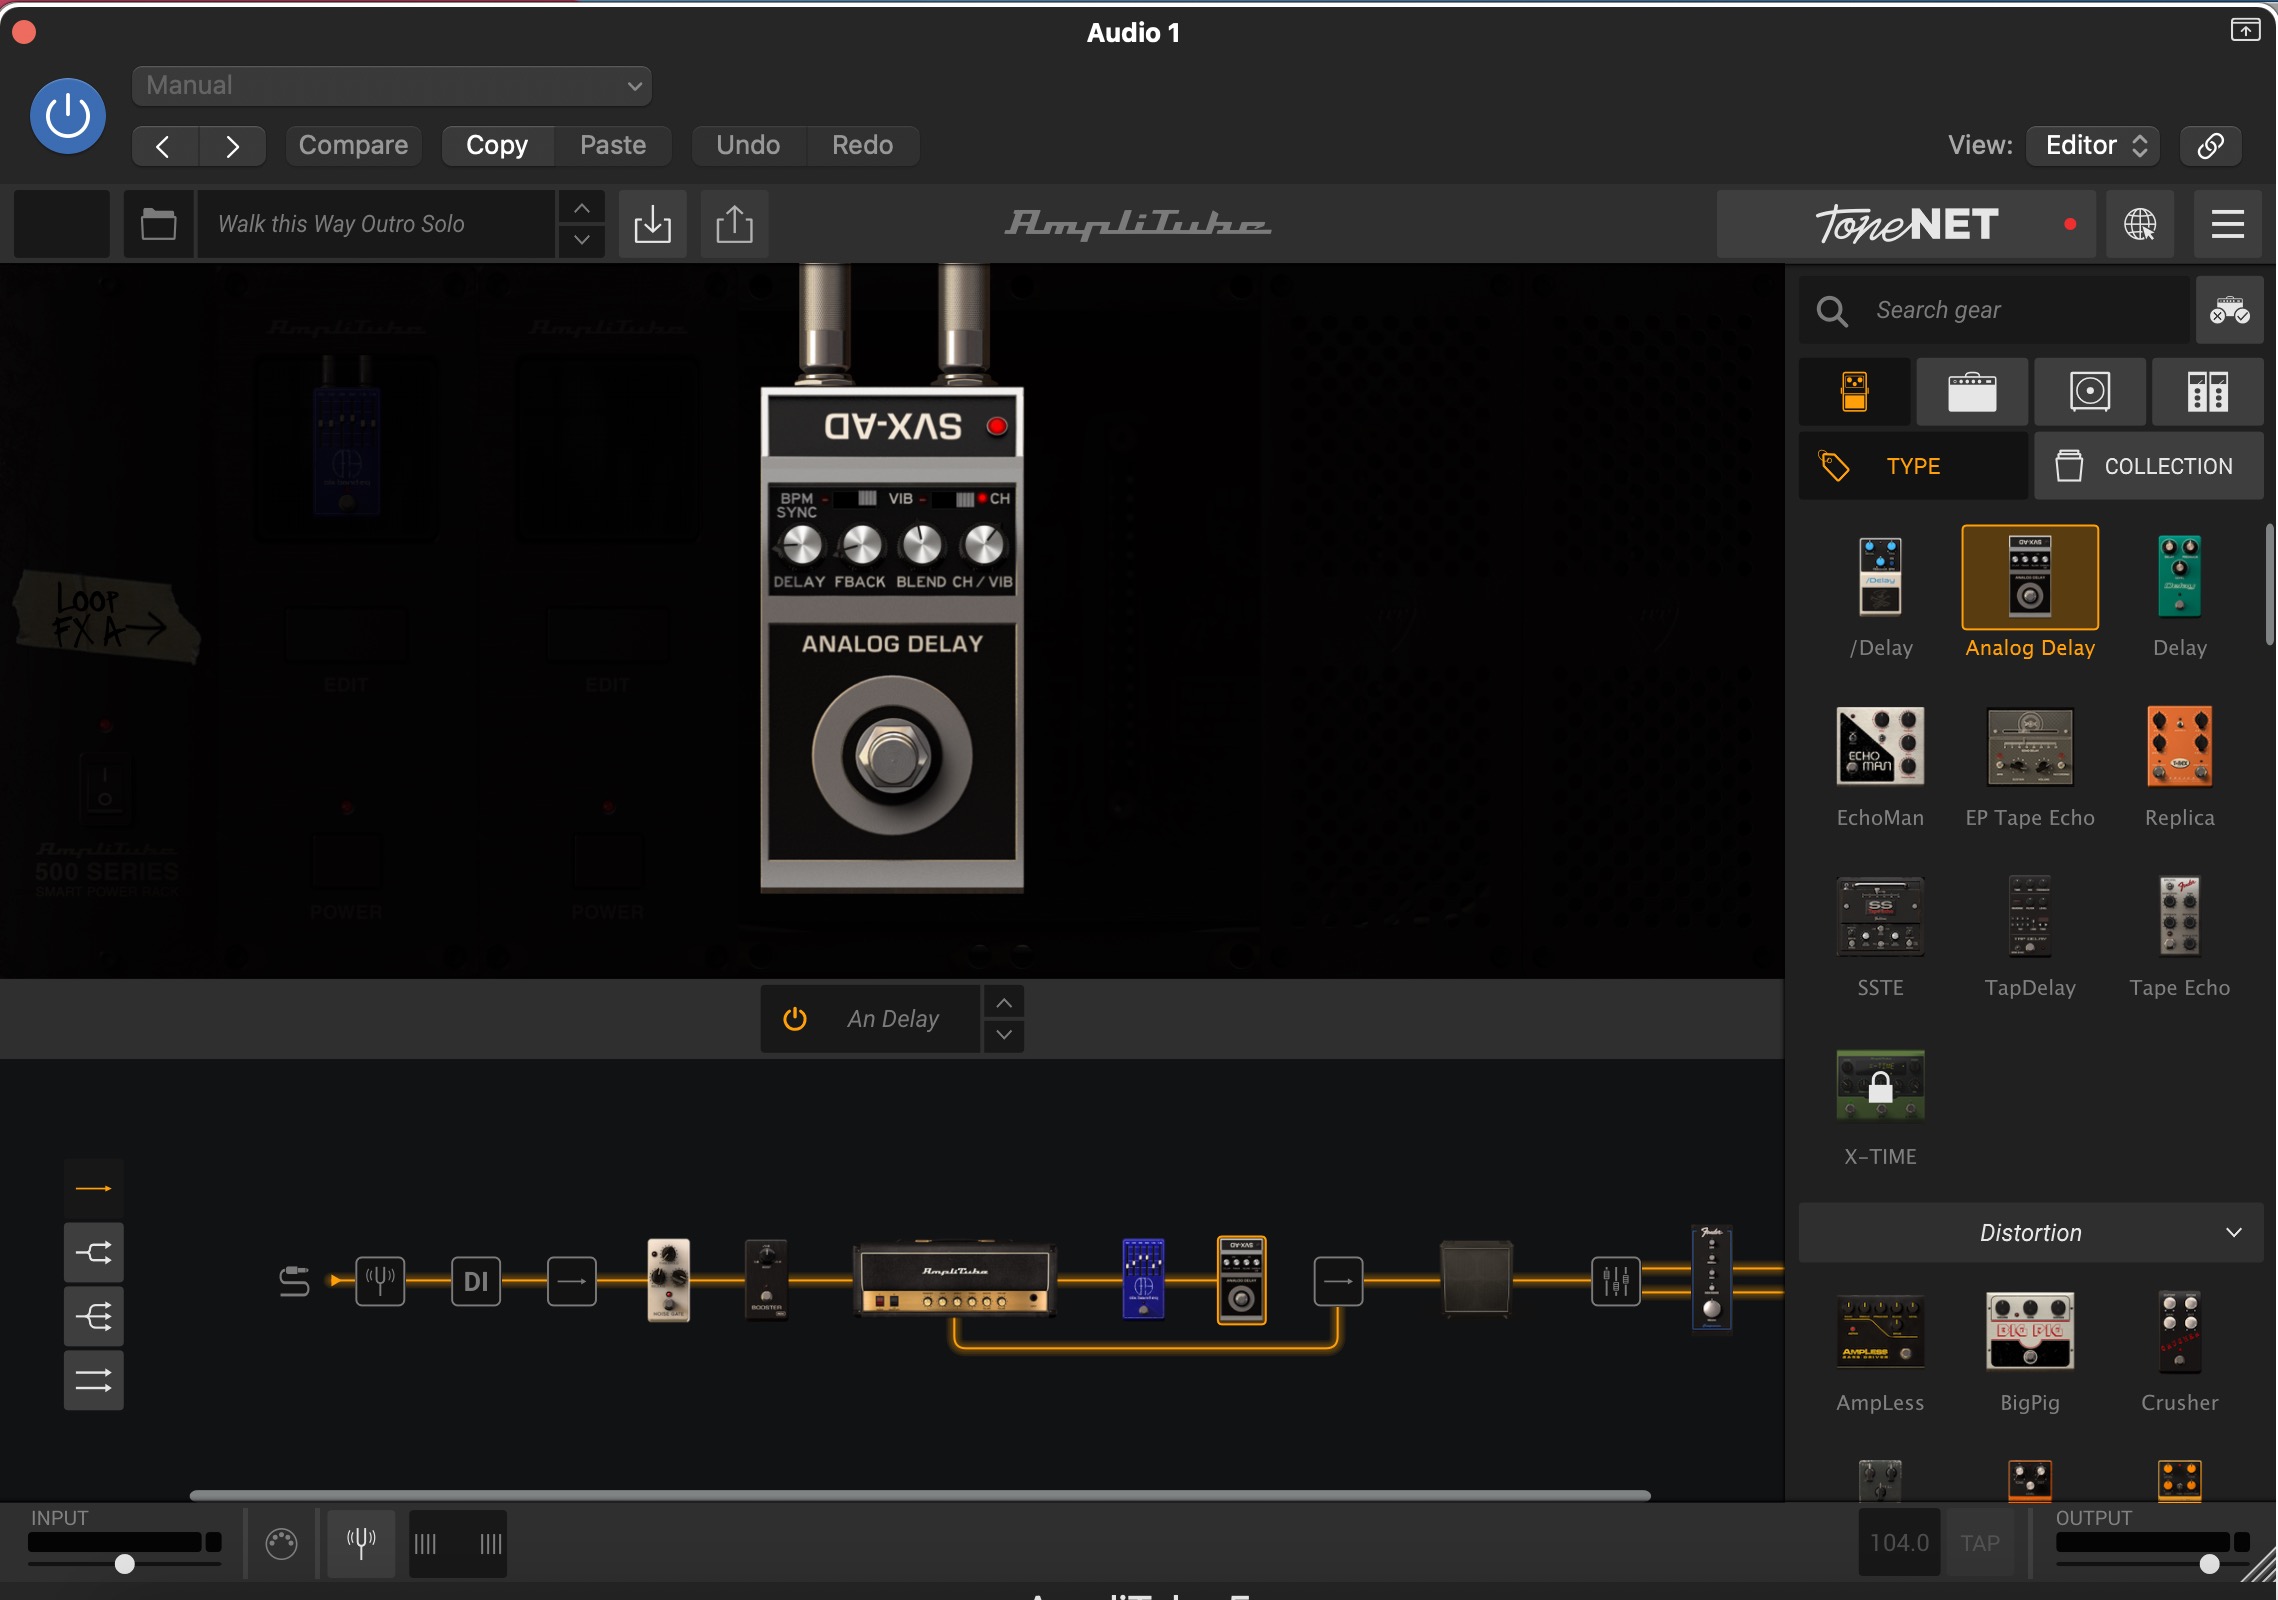Click the link chain icon
This screenshot has width=2278, height=1600.
tap(2211, 146)
